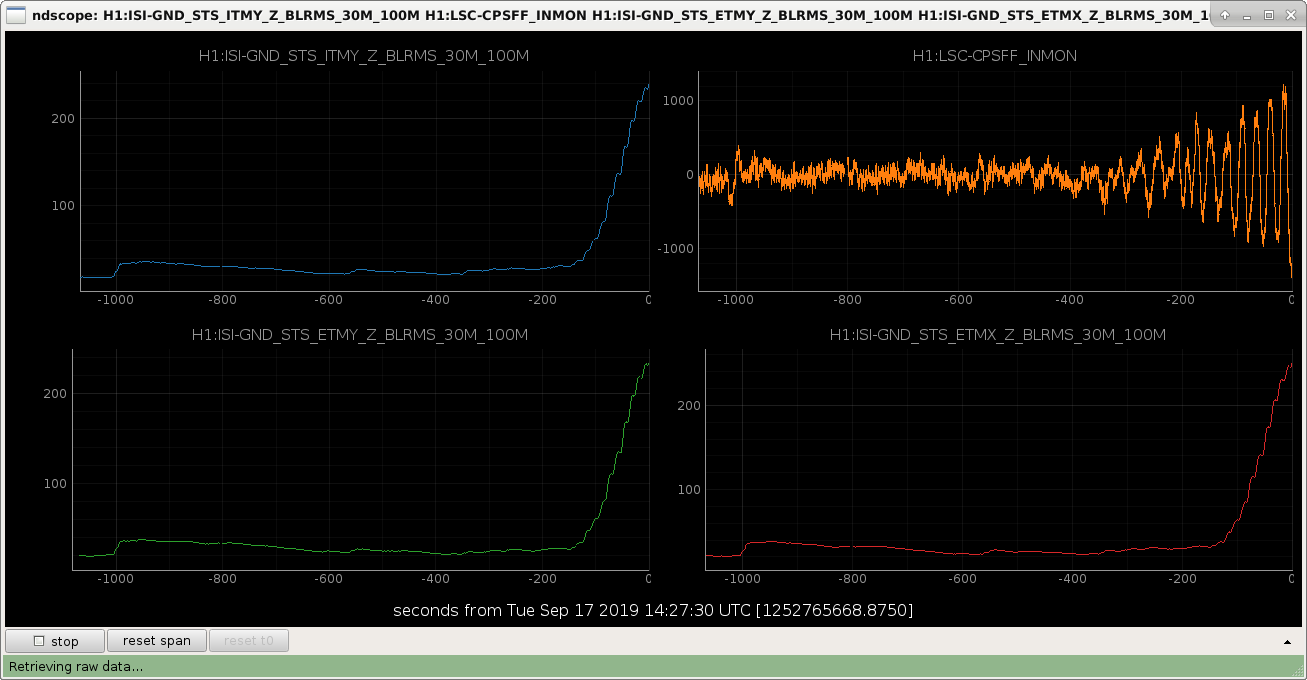Click the reset span button

pyautogui.click(x=157, y=640)
